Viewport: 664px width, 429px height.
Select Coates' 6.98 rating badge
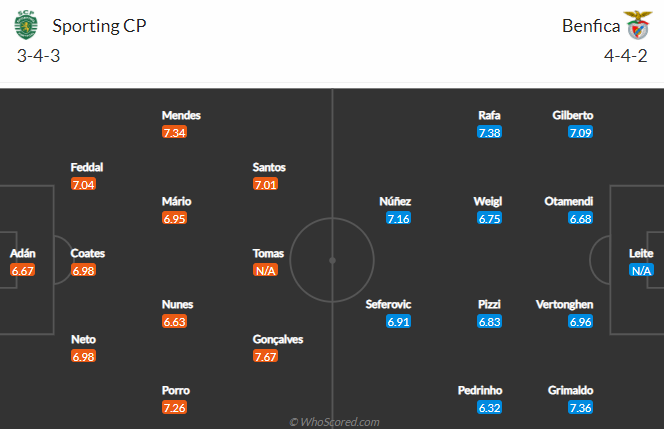[x=83, y=271]
